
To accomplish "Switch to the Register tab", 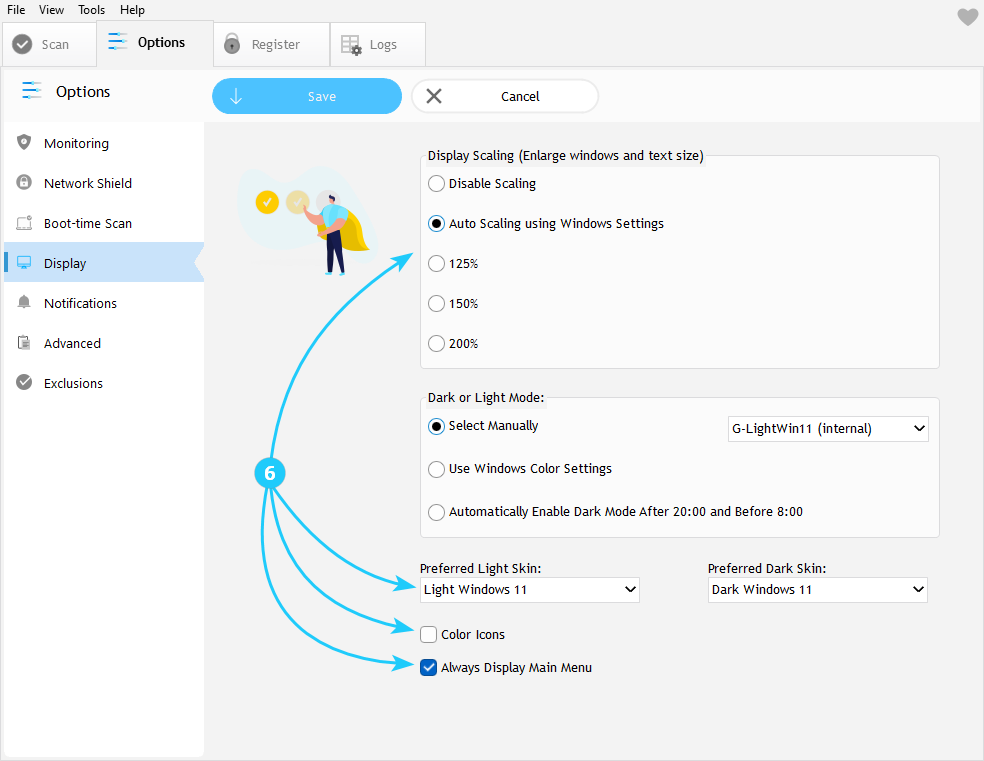I will pyautogui.click(x=271, y=45).
